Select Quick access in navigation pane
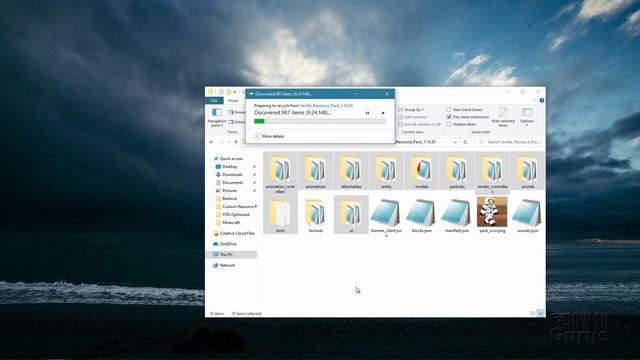This screenshot has width=640, height=360. coord(231,158)
